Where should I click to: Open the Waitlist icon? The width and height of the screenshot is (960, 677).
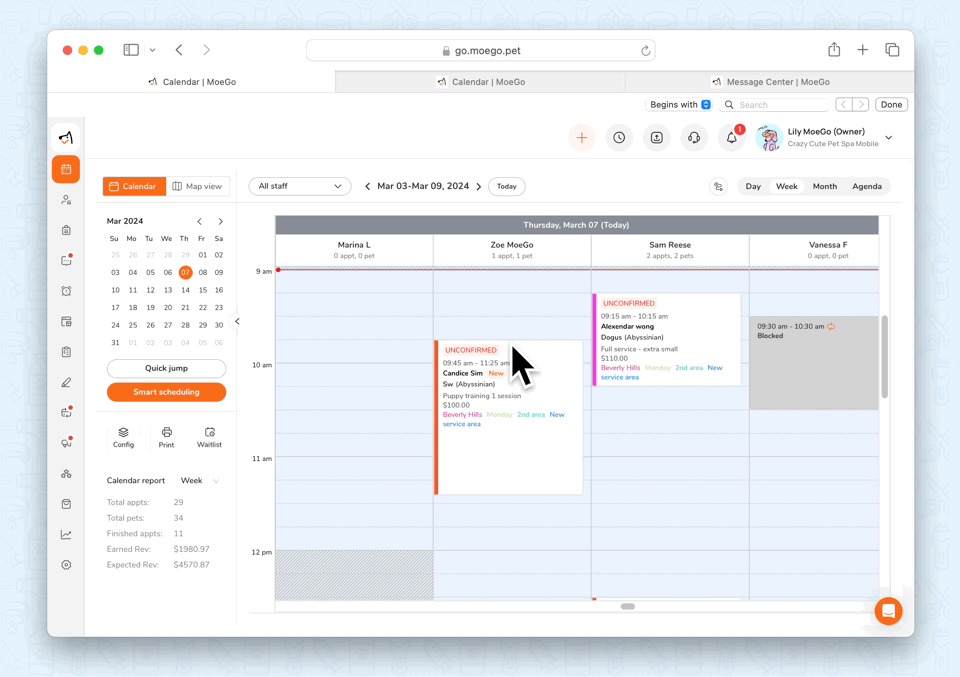click(x=209, y=437)
